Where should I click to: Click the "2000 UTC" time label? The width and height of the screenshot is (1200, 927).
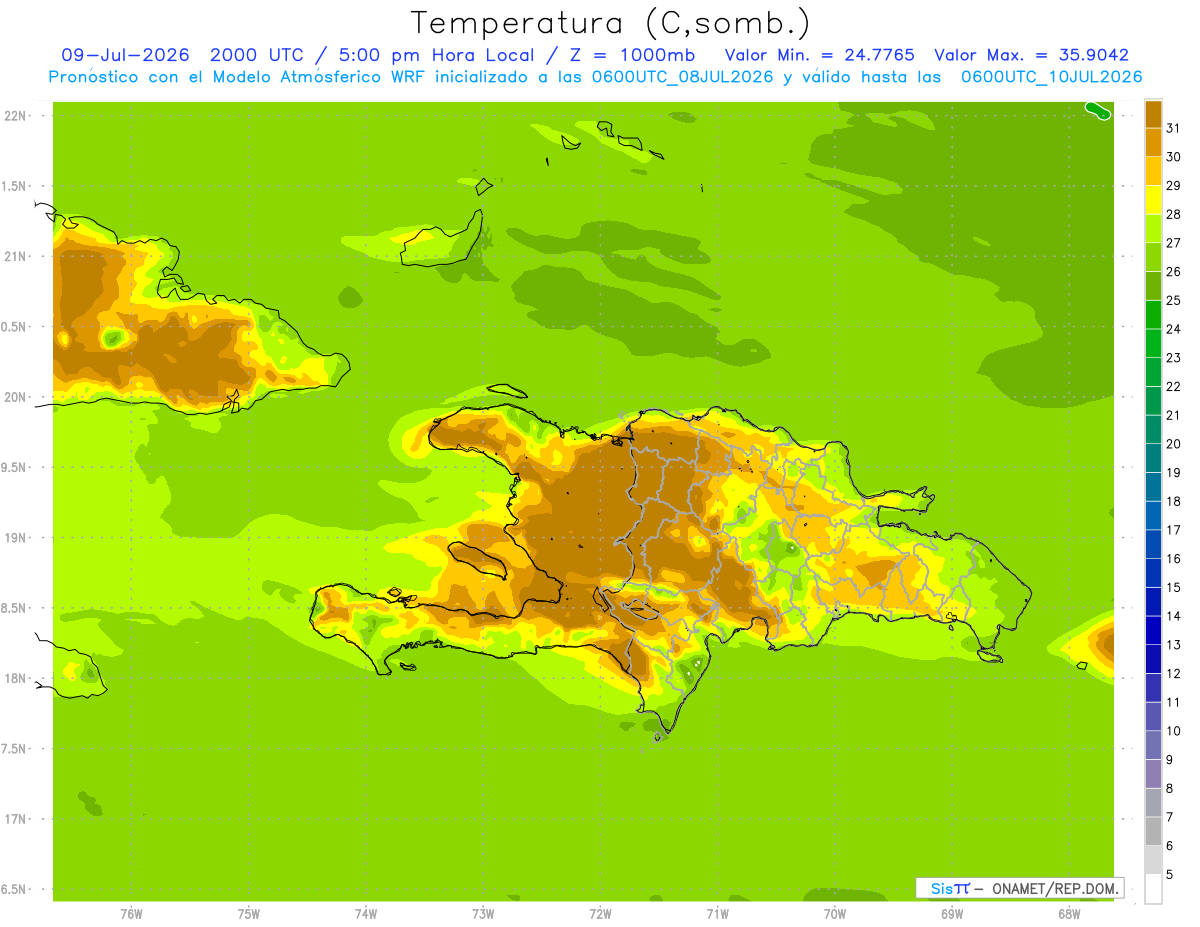point(256,55)
